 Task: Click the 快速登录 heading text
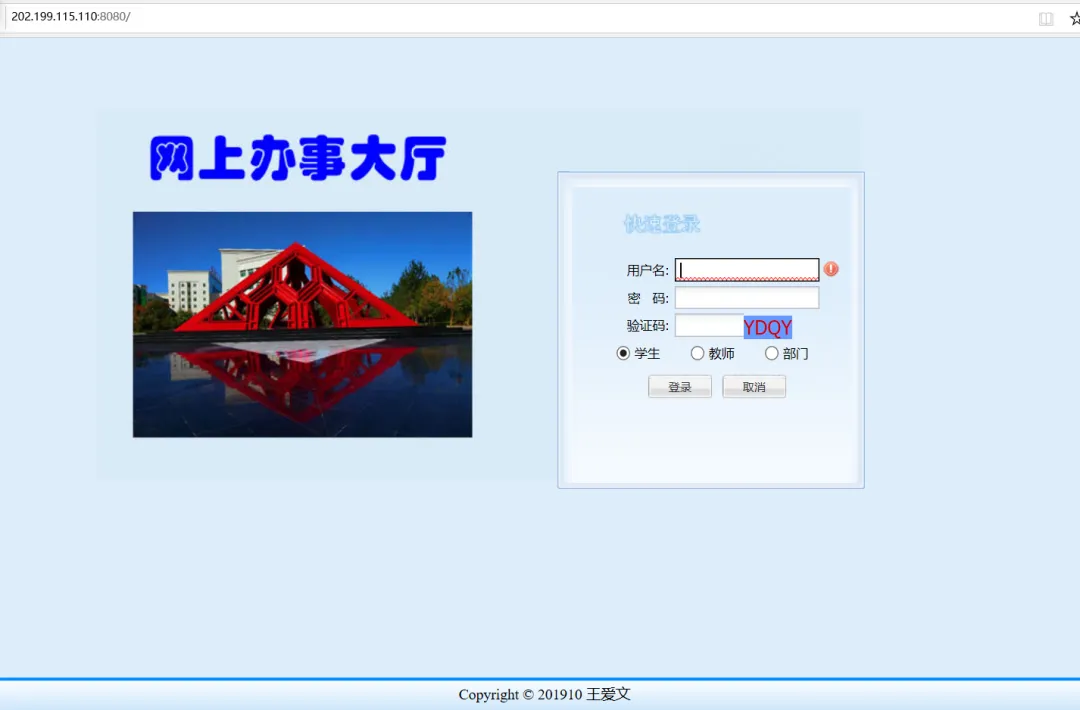click(x=661, y=224)
